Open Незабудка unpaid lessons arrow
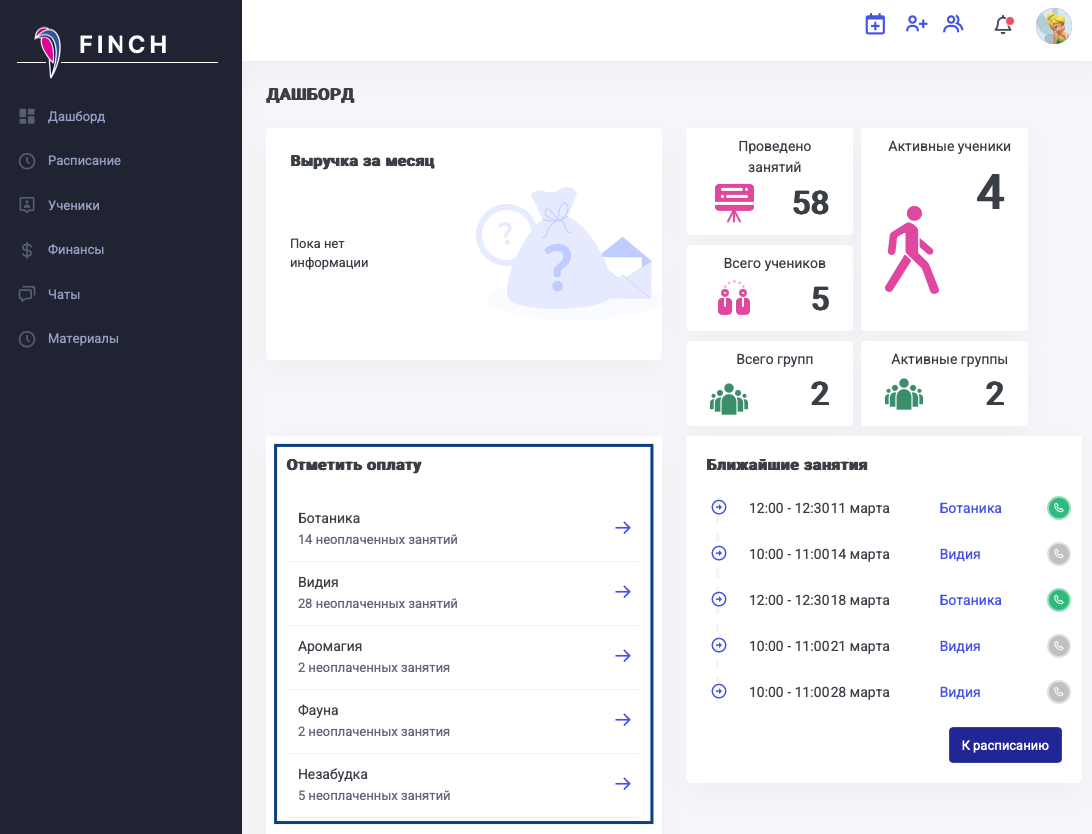 click(623, 784)
